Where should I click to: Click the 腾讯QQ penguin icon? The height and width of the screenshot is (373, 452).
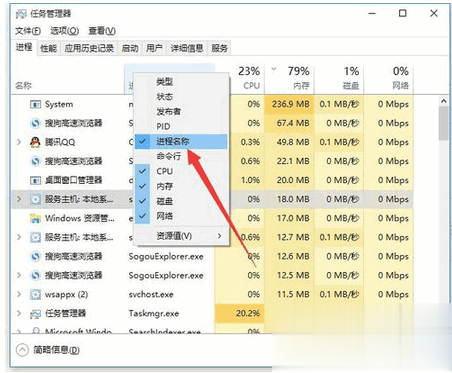tap(35, 142)
